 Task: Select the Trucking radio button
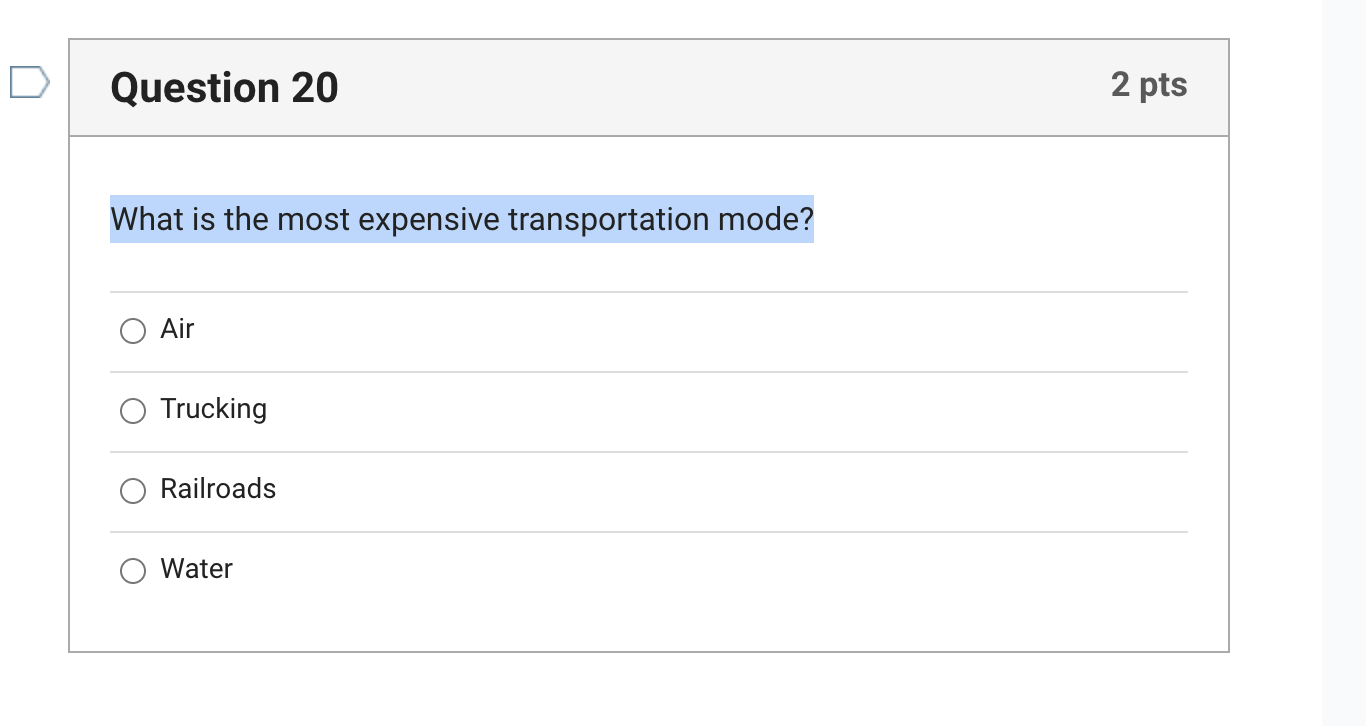pyautogui.click(x=132, y=410)
